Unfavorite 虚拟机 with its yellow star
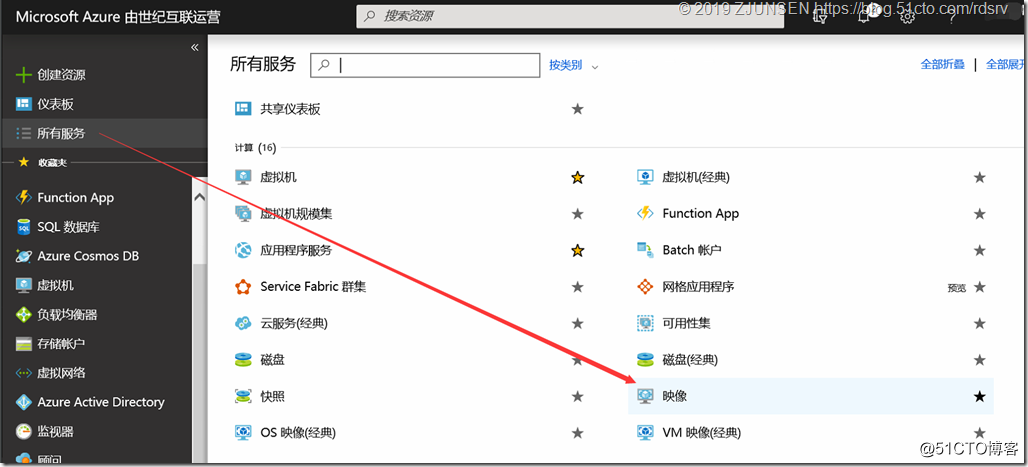Viewport: 1028px width, 467px height. [578, 177]
